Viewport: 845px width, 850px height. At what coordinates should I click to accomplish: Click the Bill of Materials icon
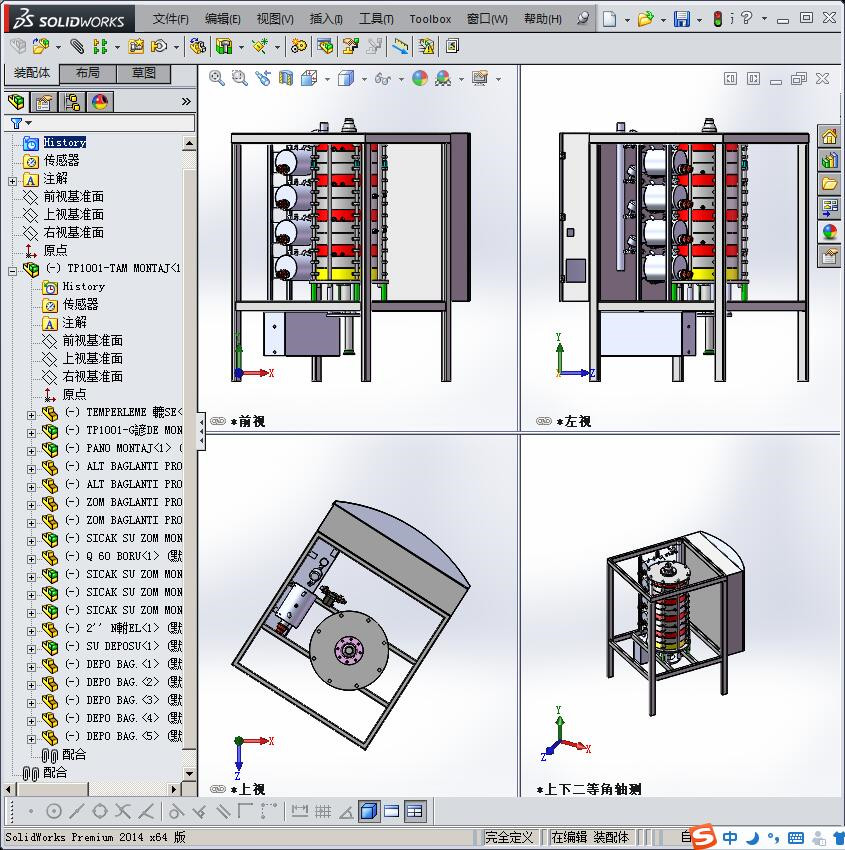(325, 47)
